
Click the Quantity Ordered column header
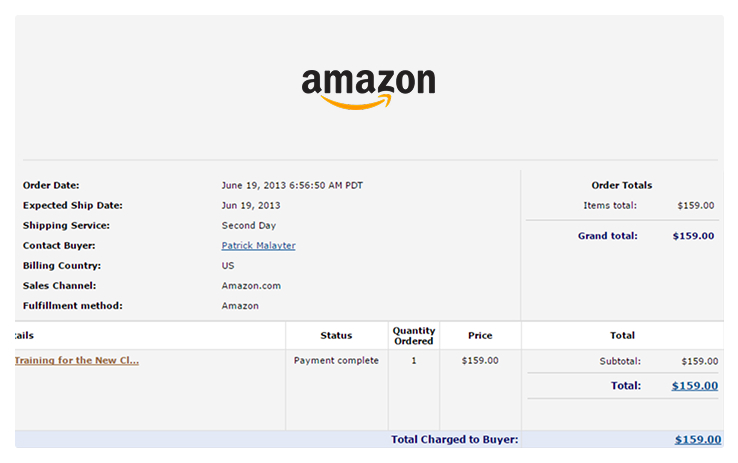pyautogui.click(x=414, y=336)
